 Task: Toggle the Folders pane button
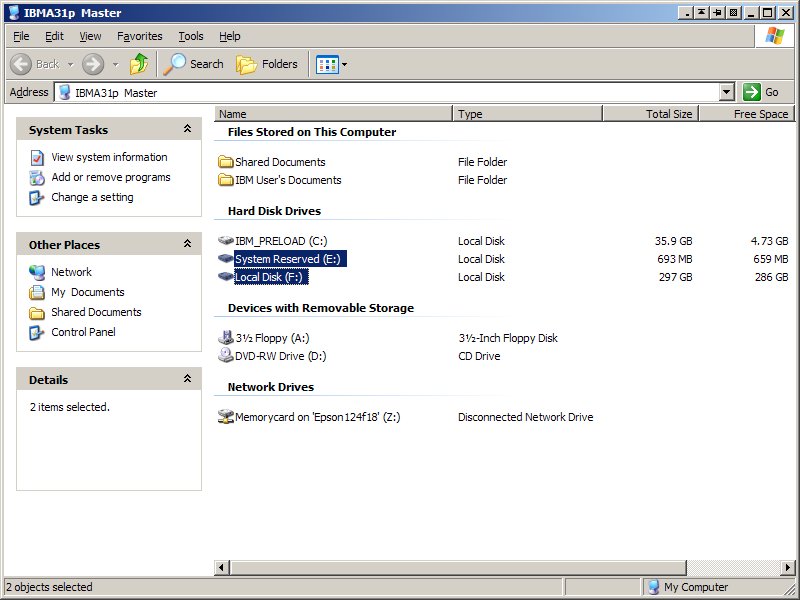tap(267, 64)
